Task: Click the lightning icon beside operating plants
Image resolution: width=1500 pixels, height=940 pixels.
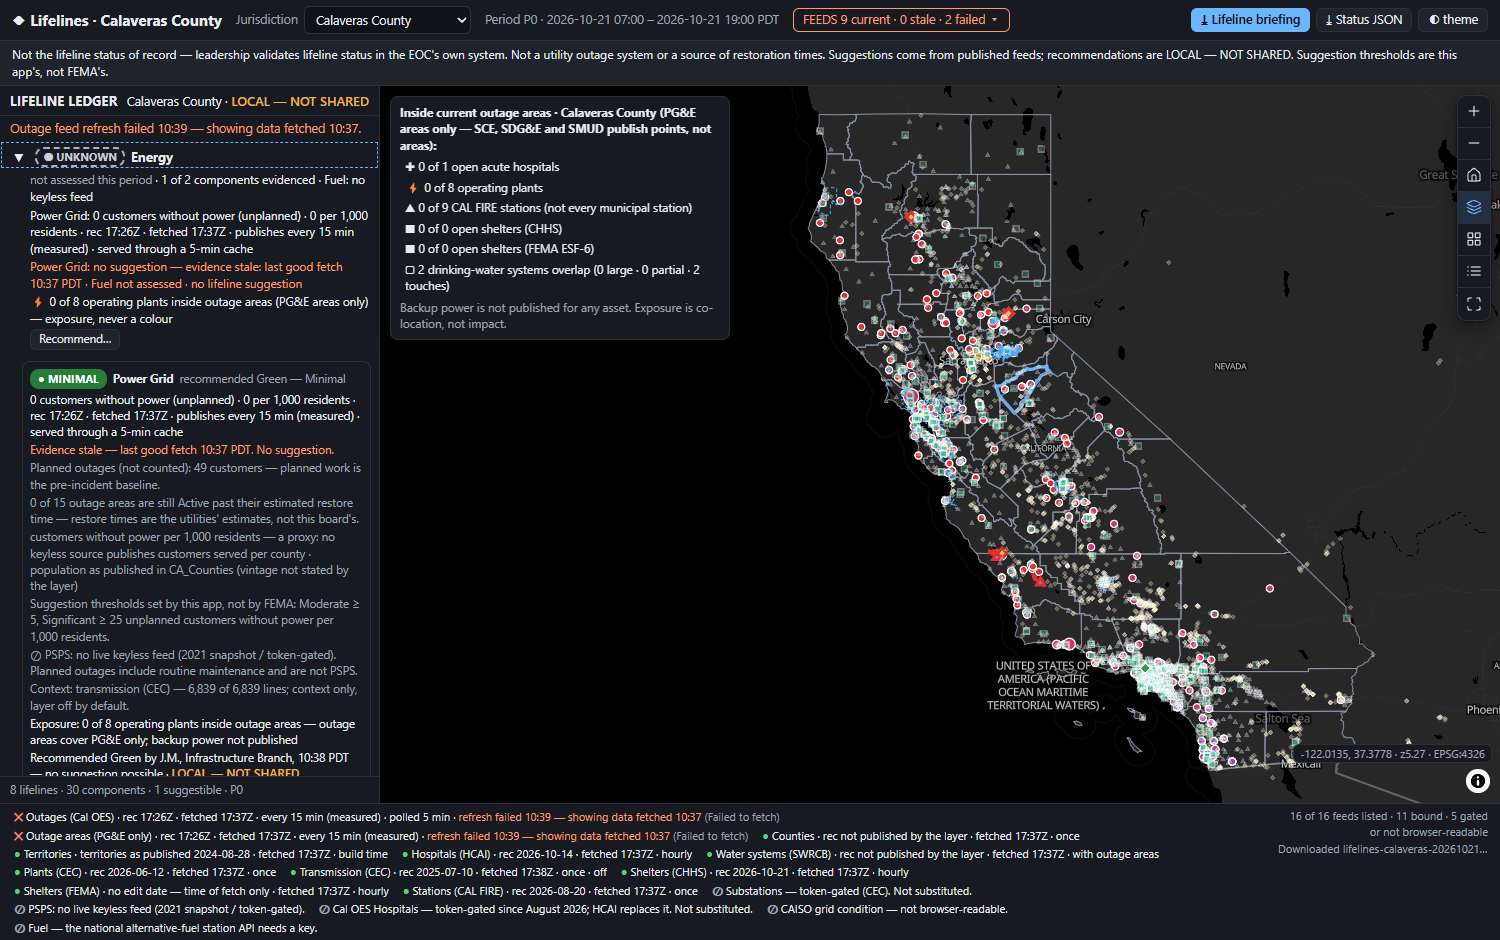Action: (x=412, y=188)
